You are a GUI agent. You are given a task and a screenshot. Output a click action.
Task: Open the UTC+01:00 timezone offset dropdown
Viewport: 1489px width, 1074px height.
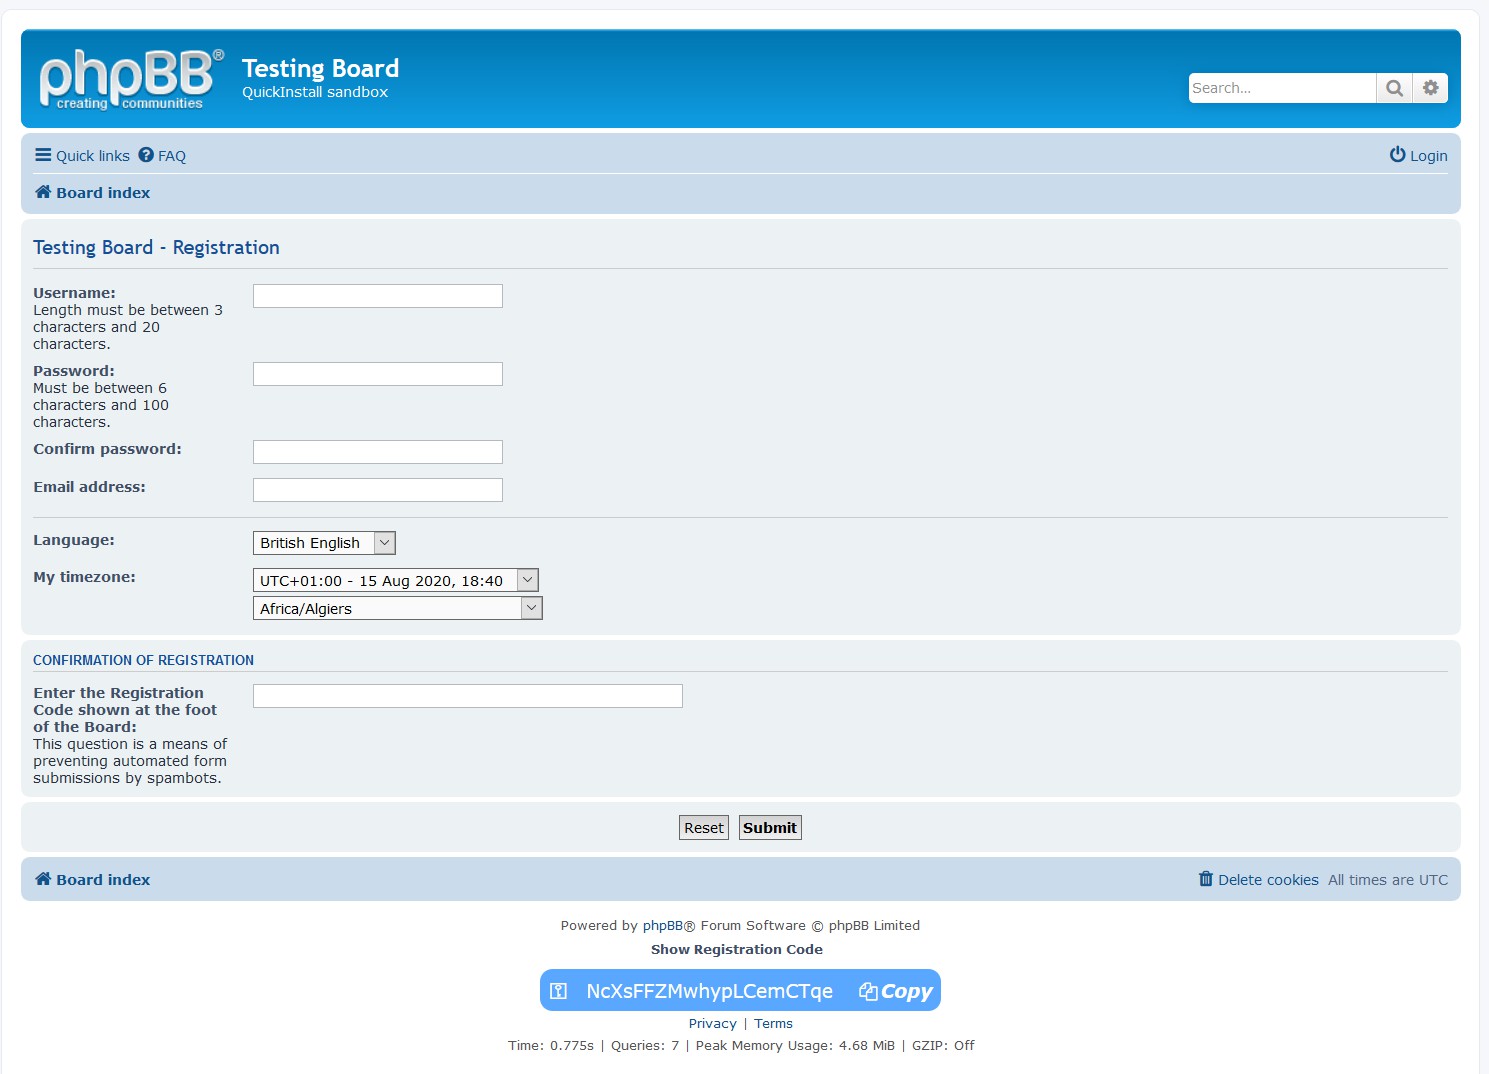tap(396, 580)
